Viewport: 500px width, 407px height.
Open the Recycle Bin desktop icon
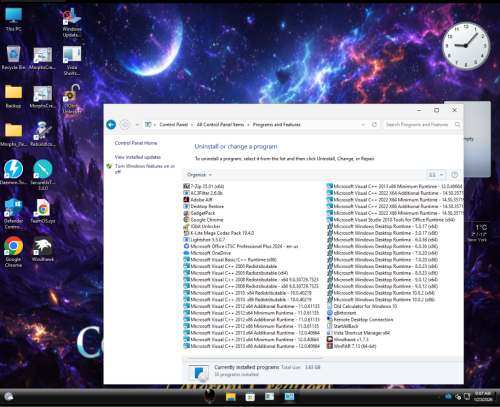pos(13,58)
